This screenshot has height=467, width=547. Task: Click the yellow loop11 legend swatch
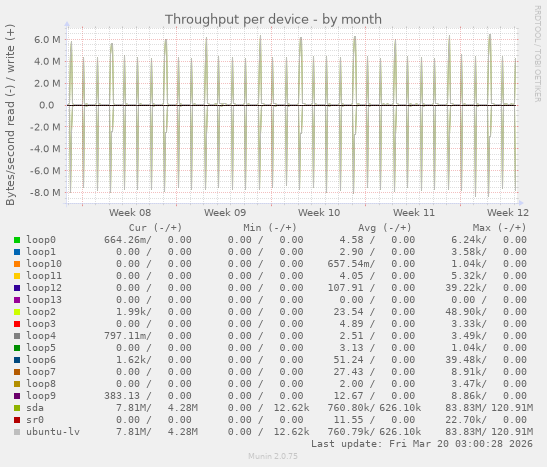click(x=17, y=276)
